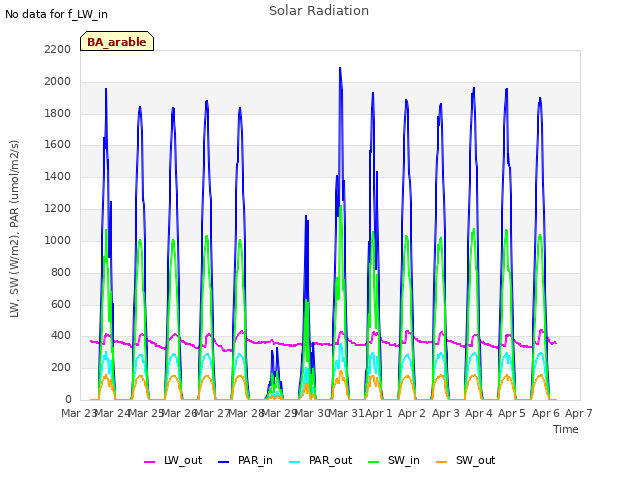
Task: Click the Apr 7 x-axis tick label
Action: [x=578, y=413]
